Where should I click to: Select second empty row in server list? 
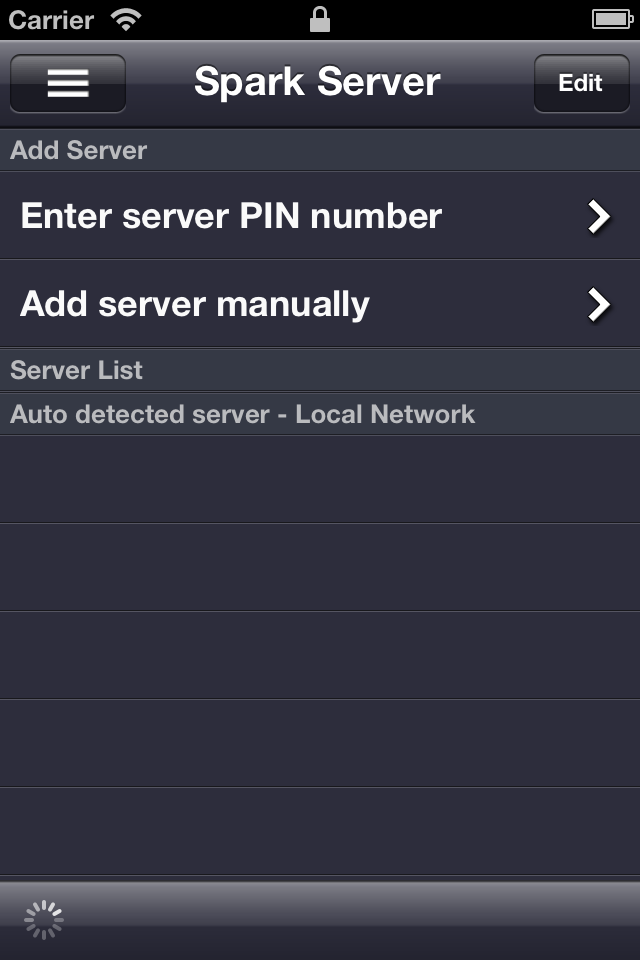320,567
